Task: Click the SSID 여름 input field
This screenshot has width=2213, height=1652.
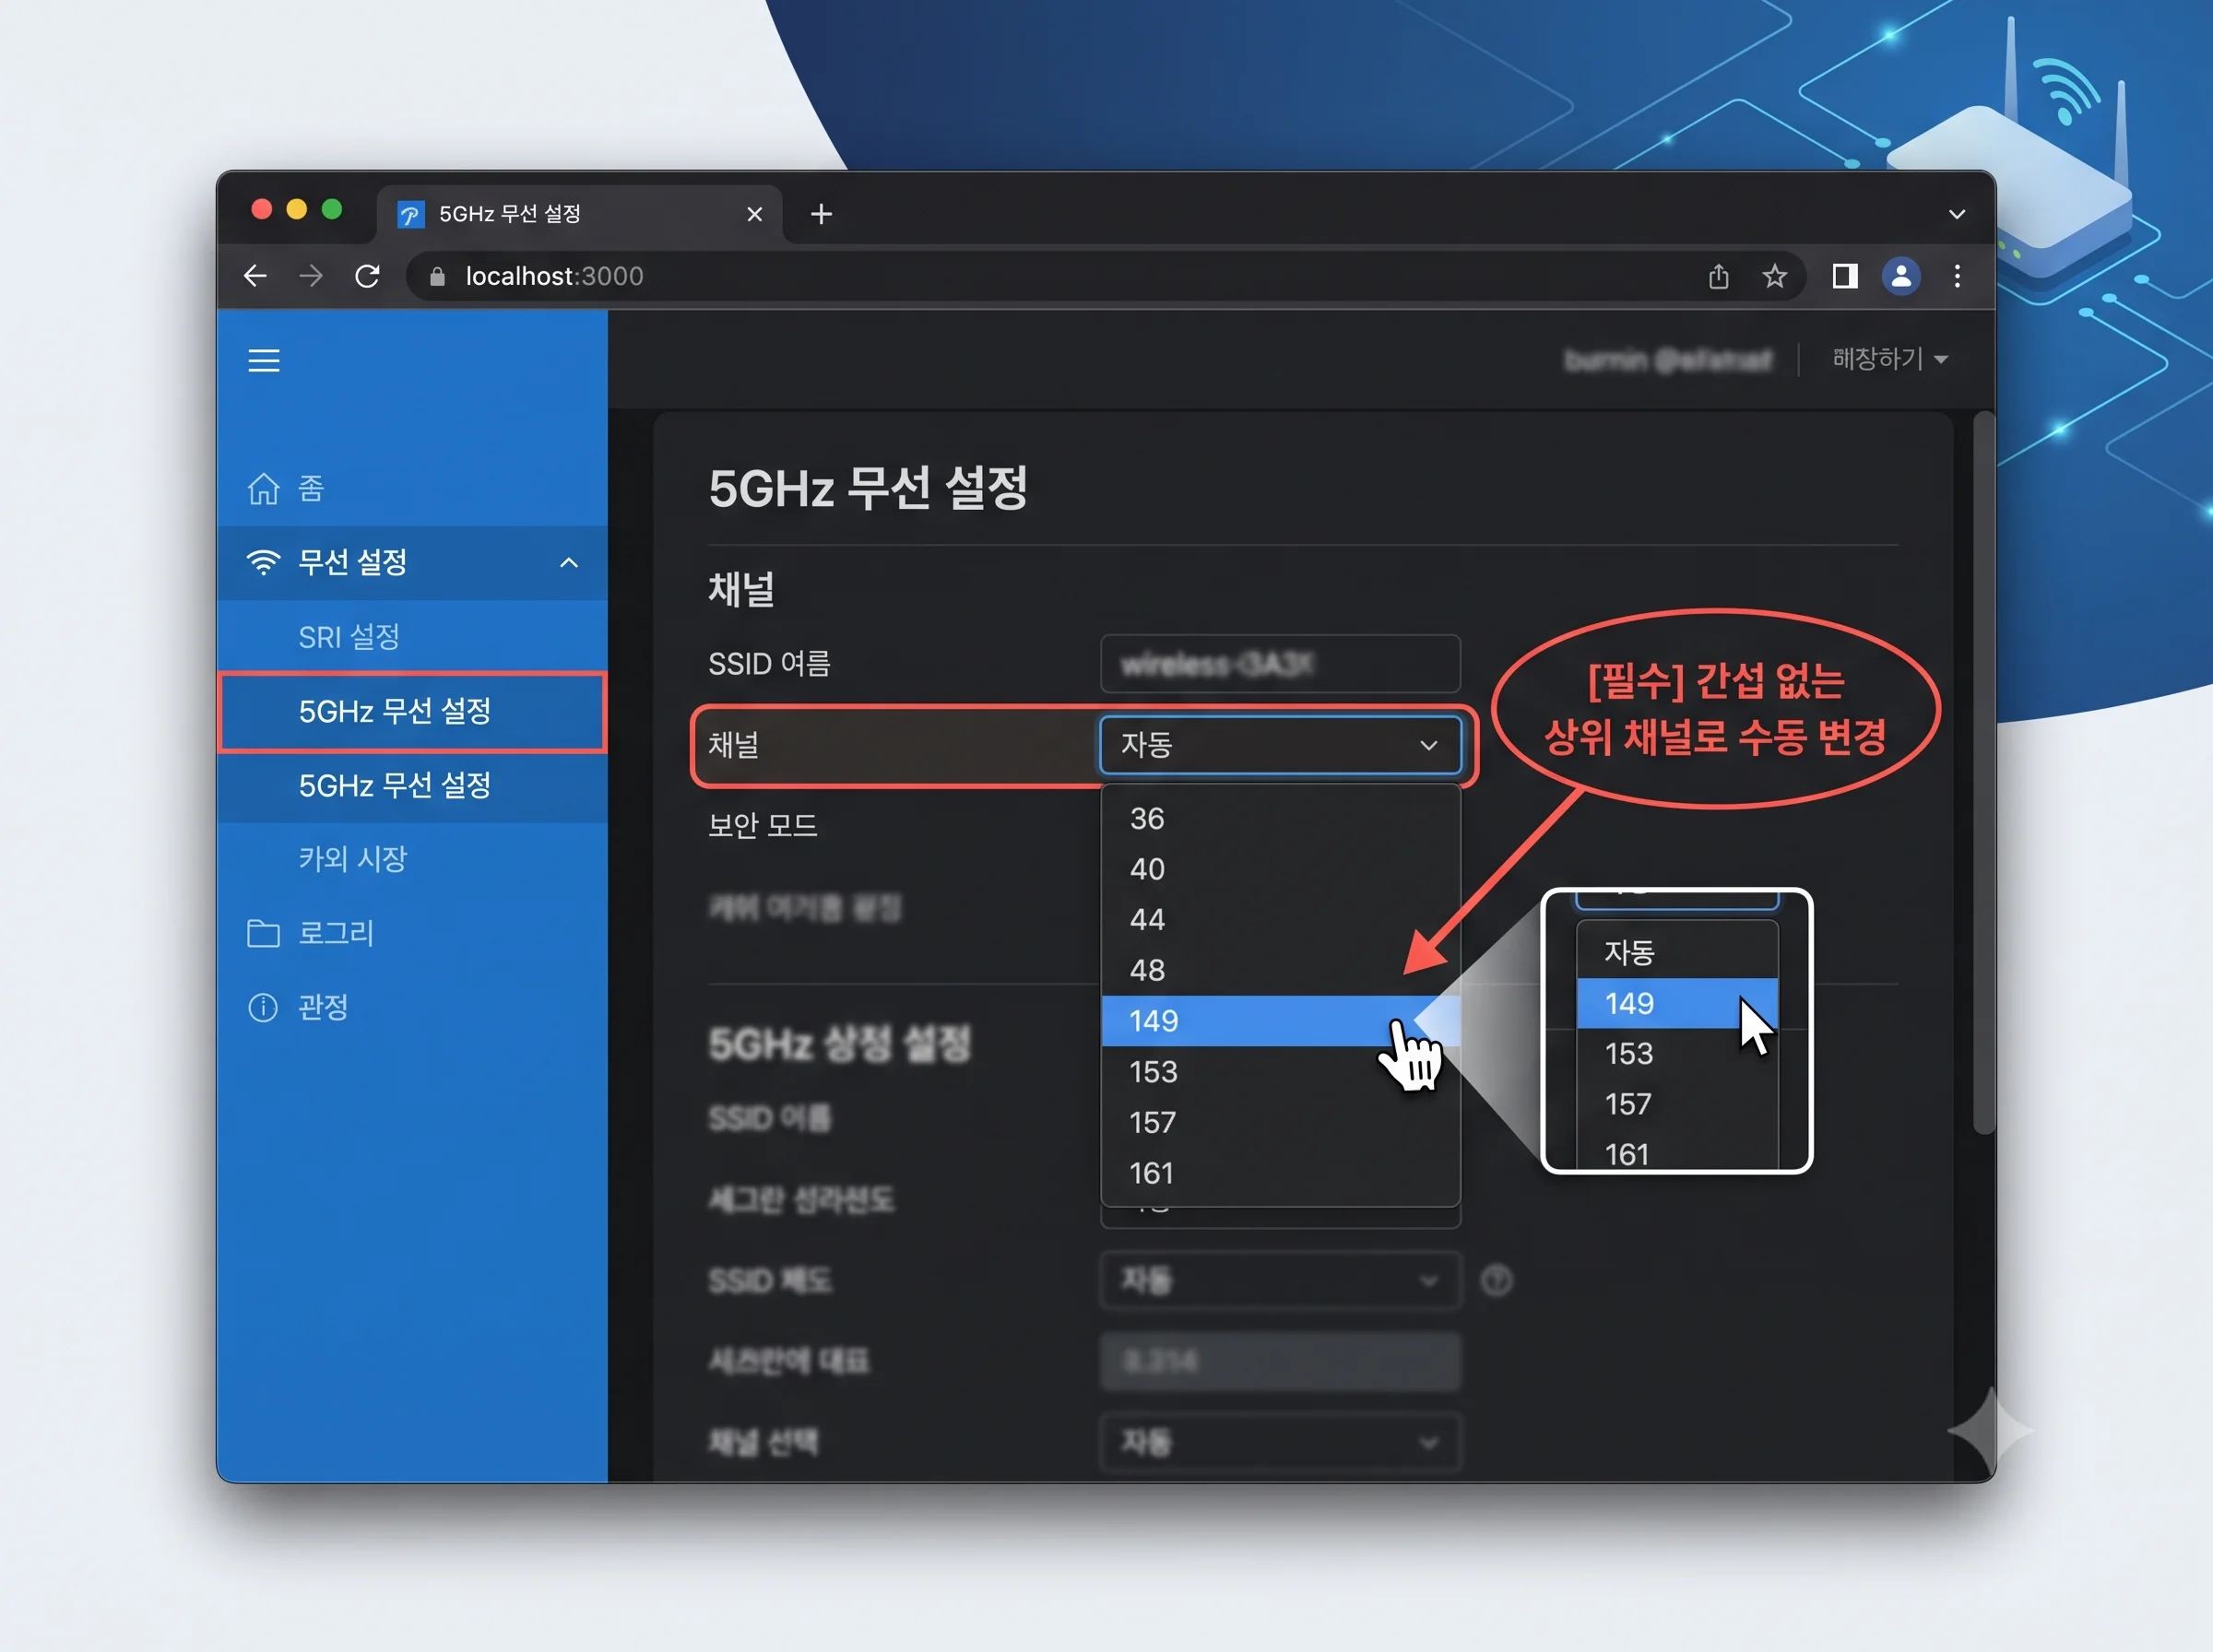Action: point(1279,664)
